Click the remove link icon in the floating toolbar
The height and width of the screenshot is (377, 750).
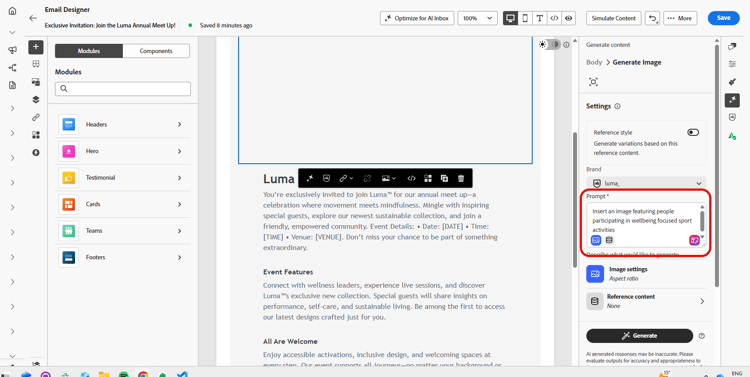367,178
